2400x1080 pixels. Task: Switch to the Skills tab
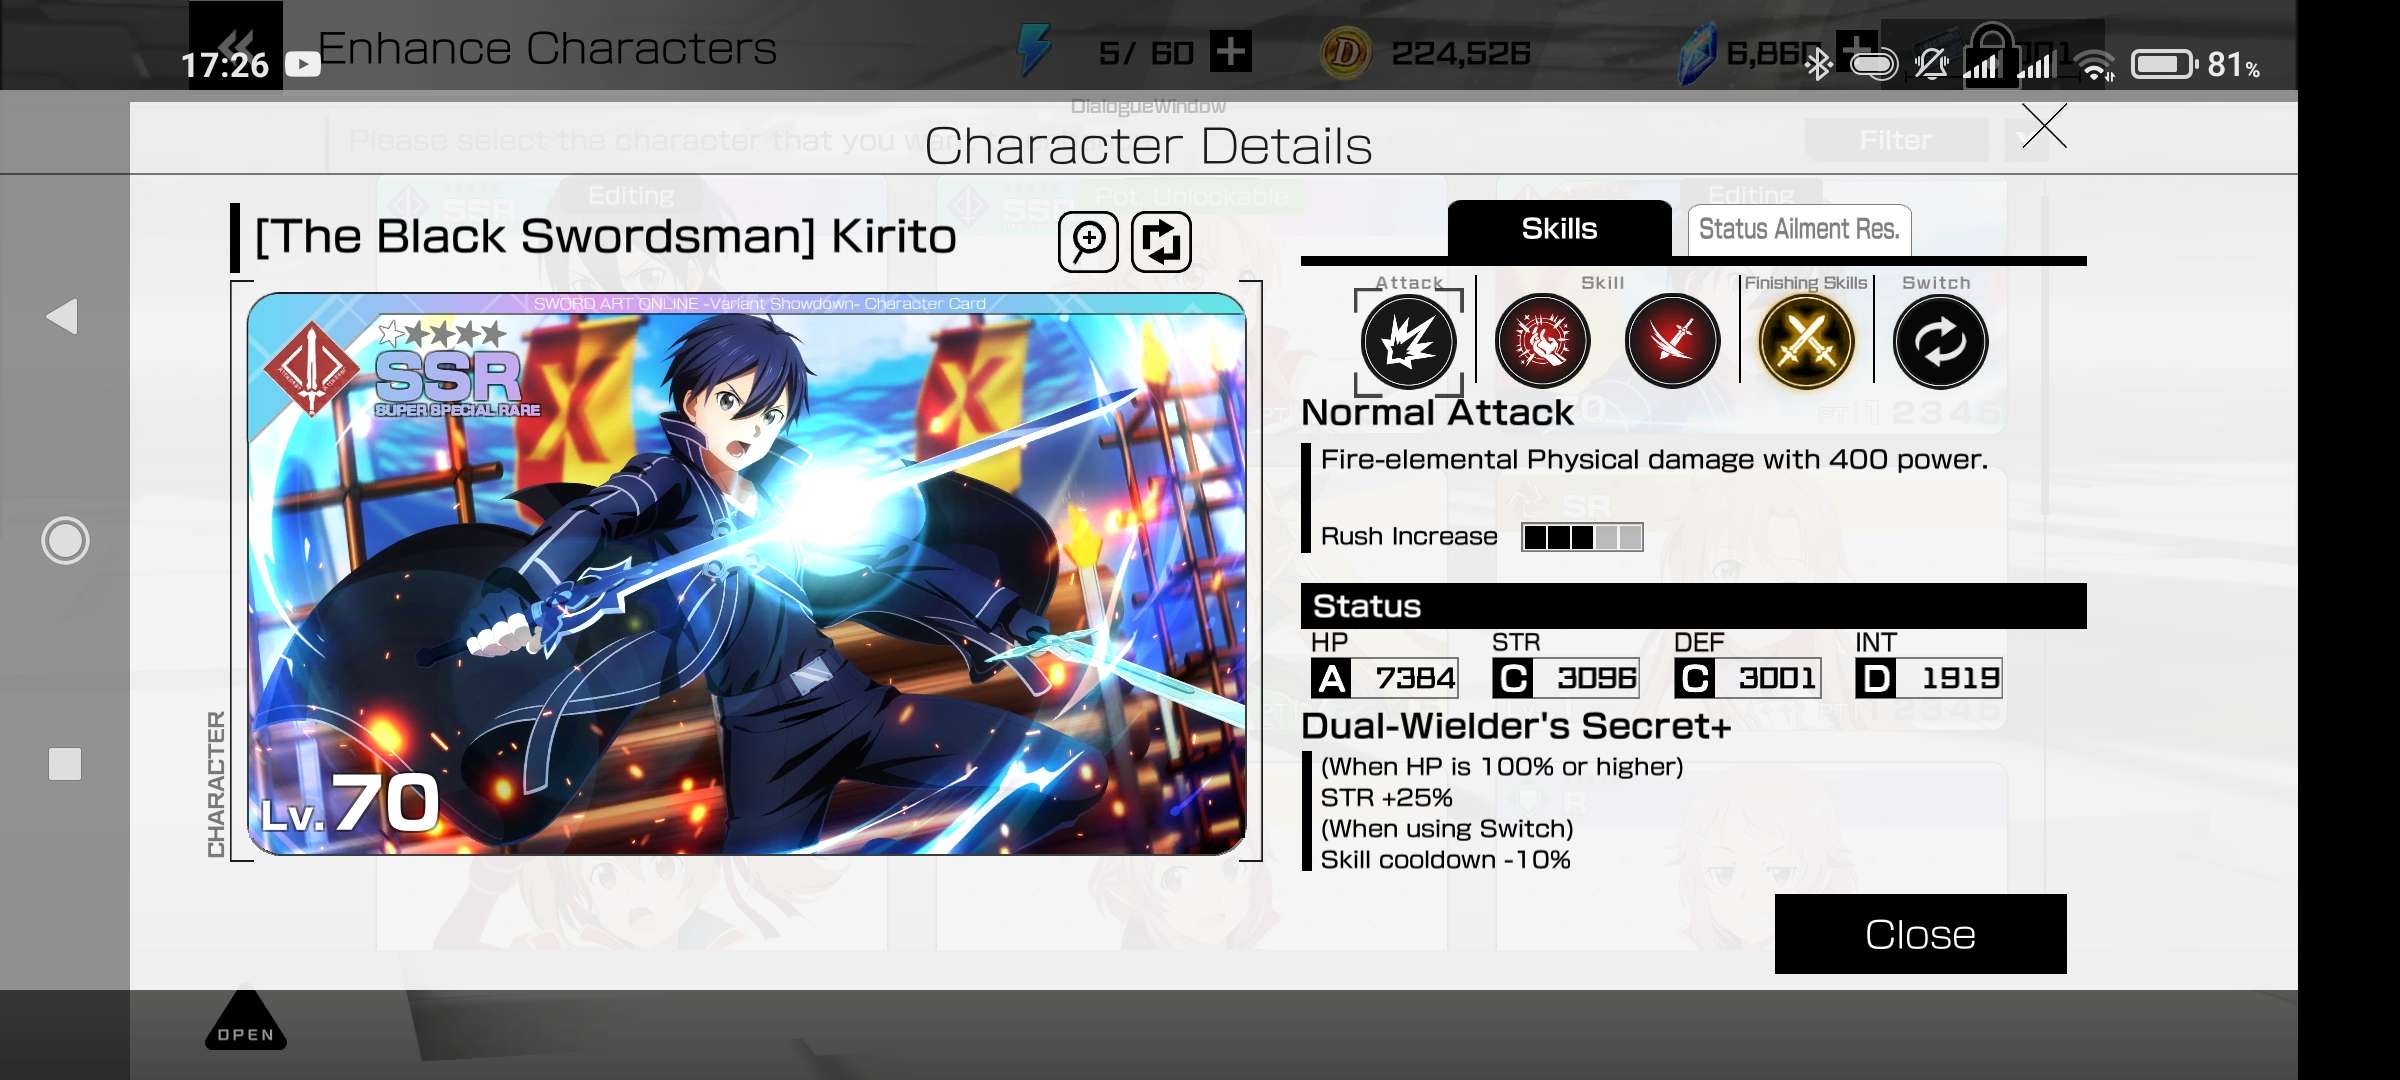tap(1559, 229)
